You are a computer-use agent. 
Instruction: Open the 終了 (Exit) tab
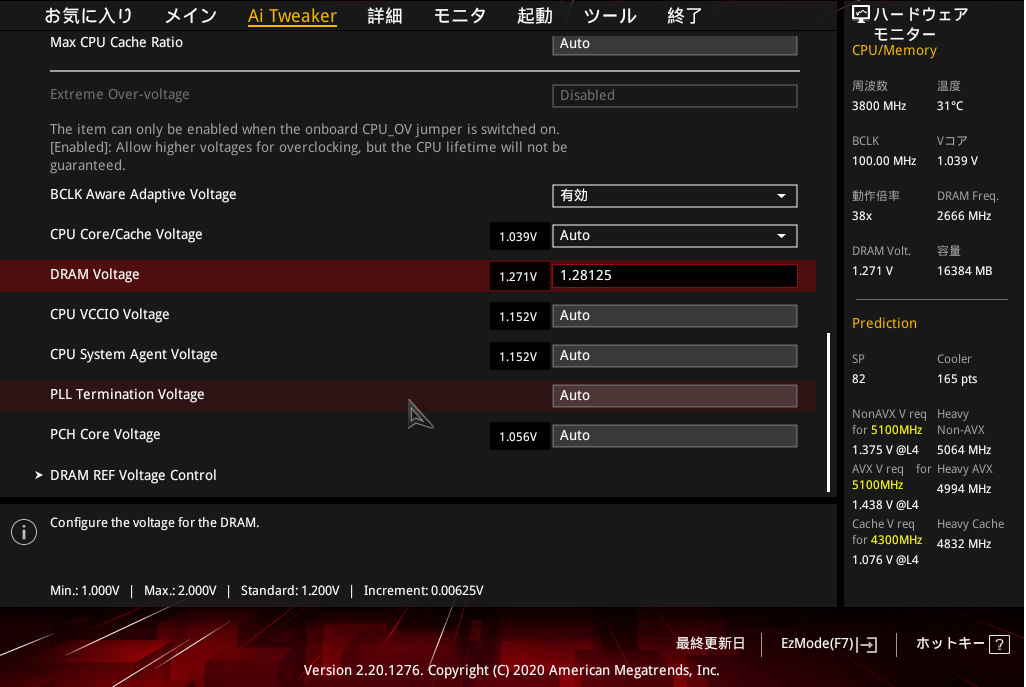[x=684, y=16]
